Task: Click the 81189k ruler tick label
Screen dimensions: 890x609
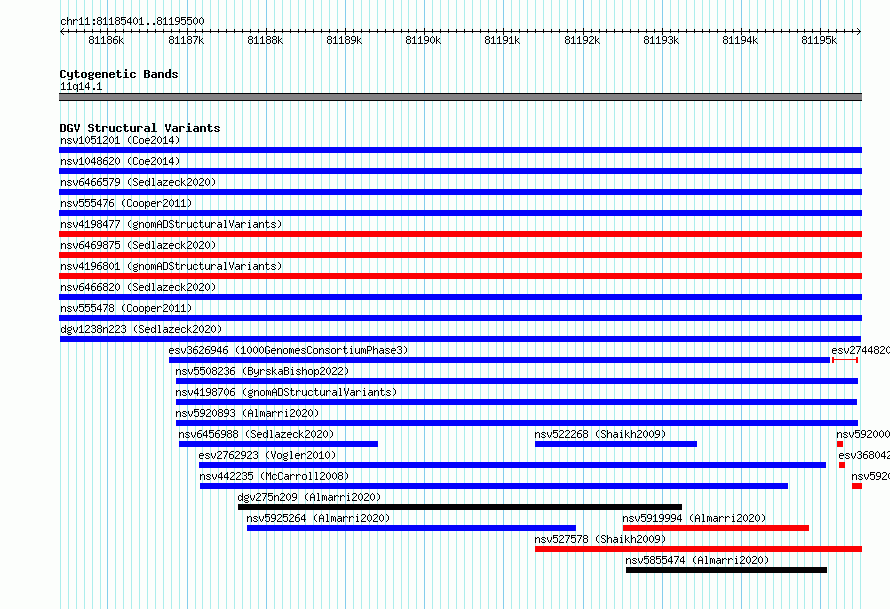Action: tap(344, 40)
